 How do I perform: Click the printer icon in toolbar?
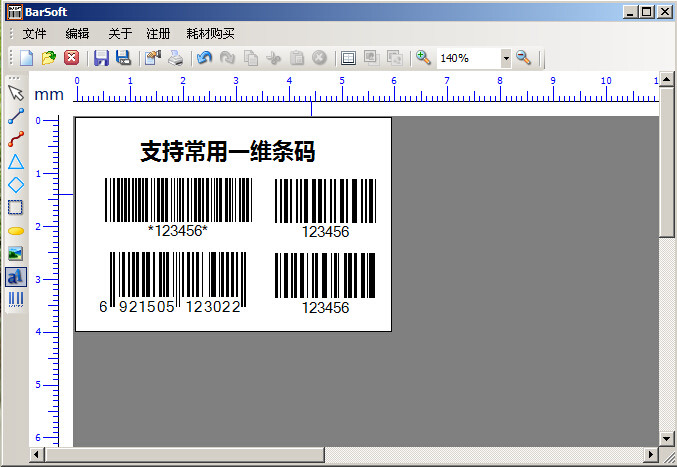click(175, 58)
